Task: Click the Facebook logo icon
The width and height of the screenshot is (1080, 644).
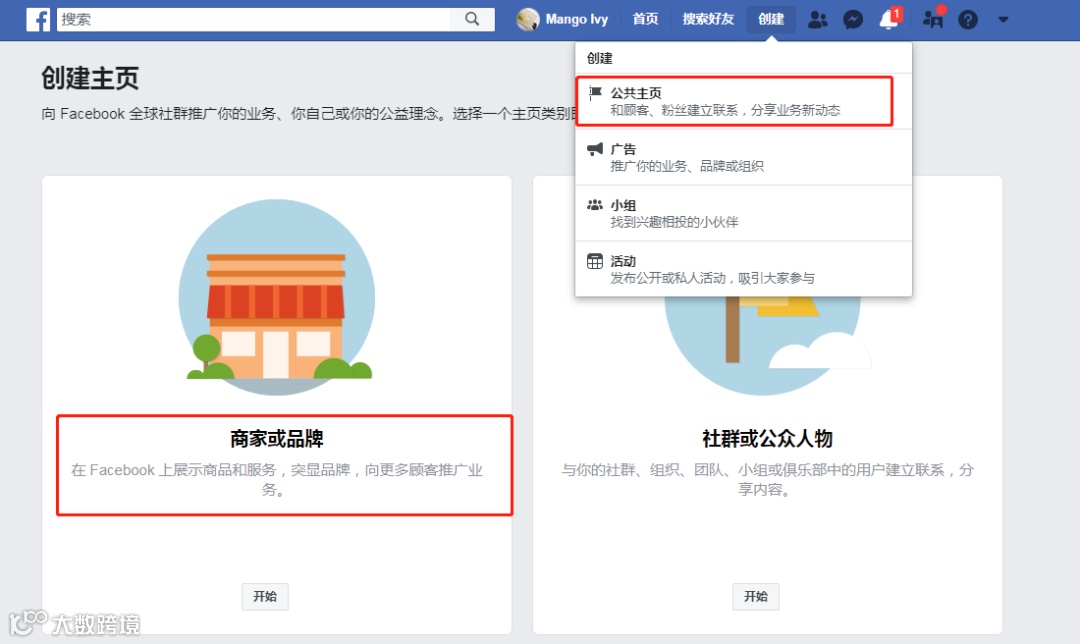Action: click(x=38, y=19)
